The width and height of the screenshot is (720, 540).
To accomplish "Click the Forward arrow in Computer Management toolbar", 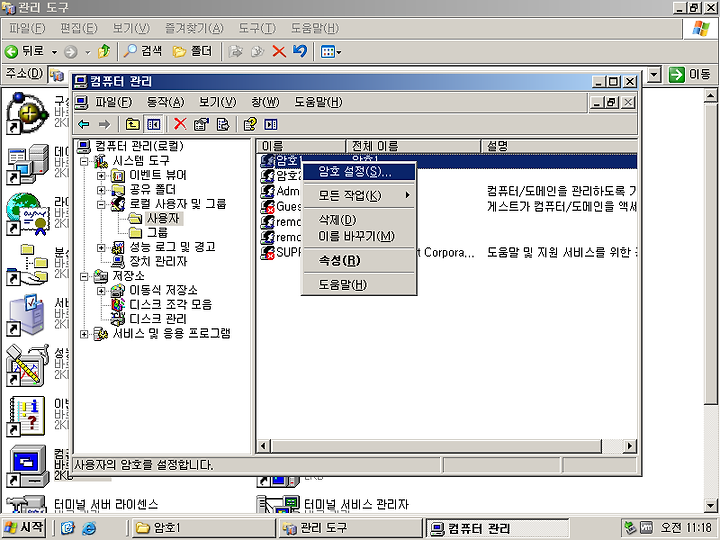I will (x=104, y=124).
